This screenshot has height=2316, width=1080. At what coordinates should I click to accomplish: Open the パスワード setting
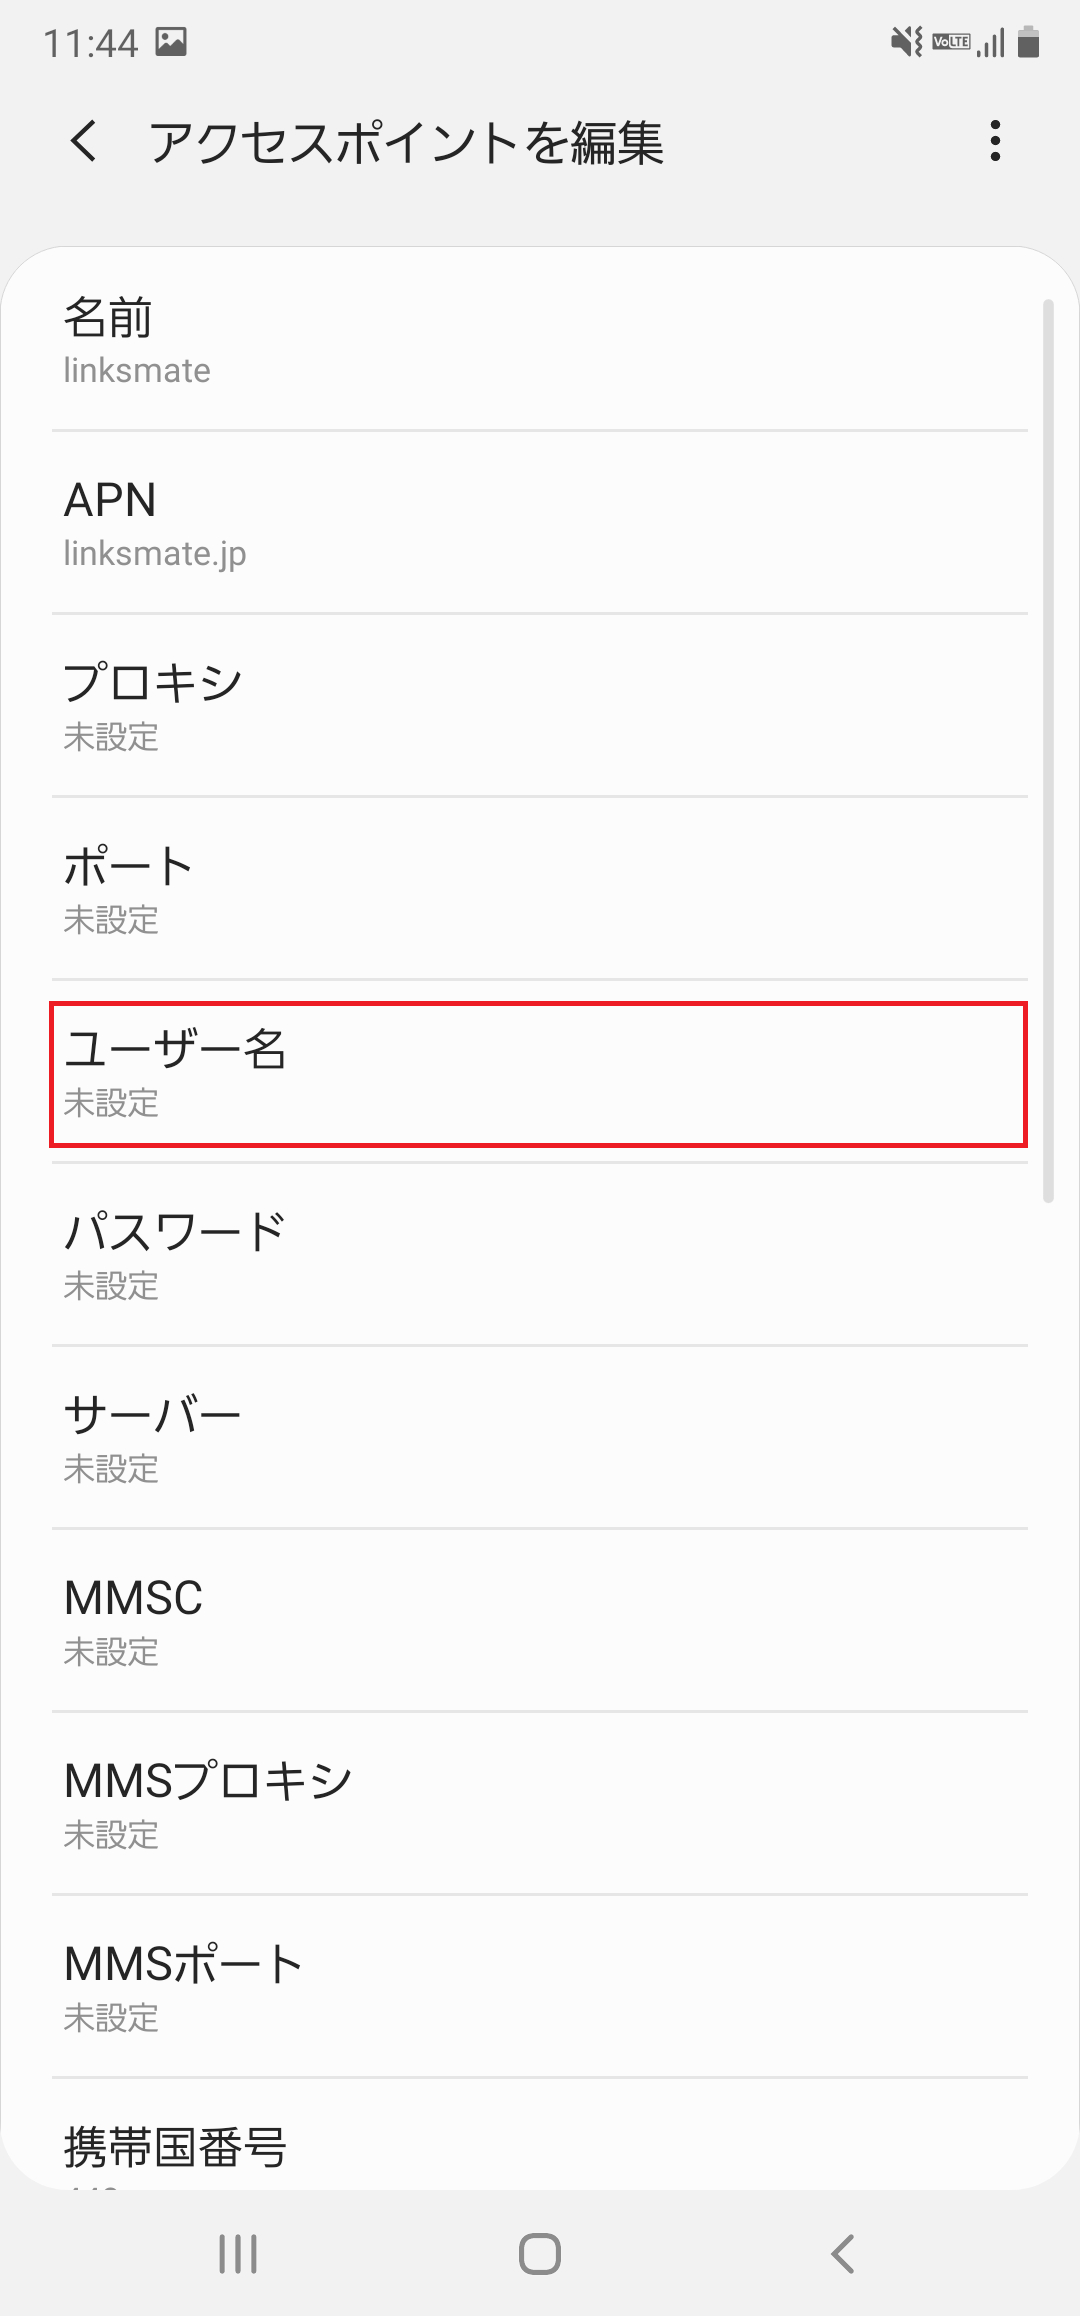(540, 1255)
